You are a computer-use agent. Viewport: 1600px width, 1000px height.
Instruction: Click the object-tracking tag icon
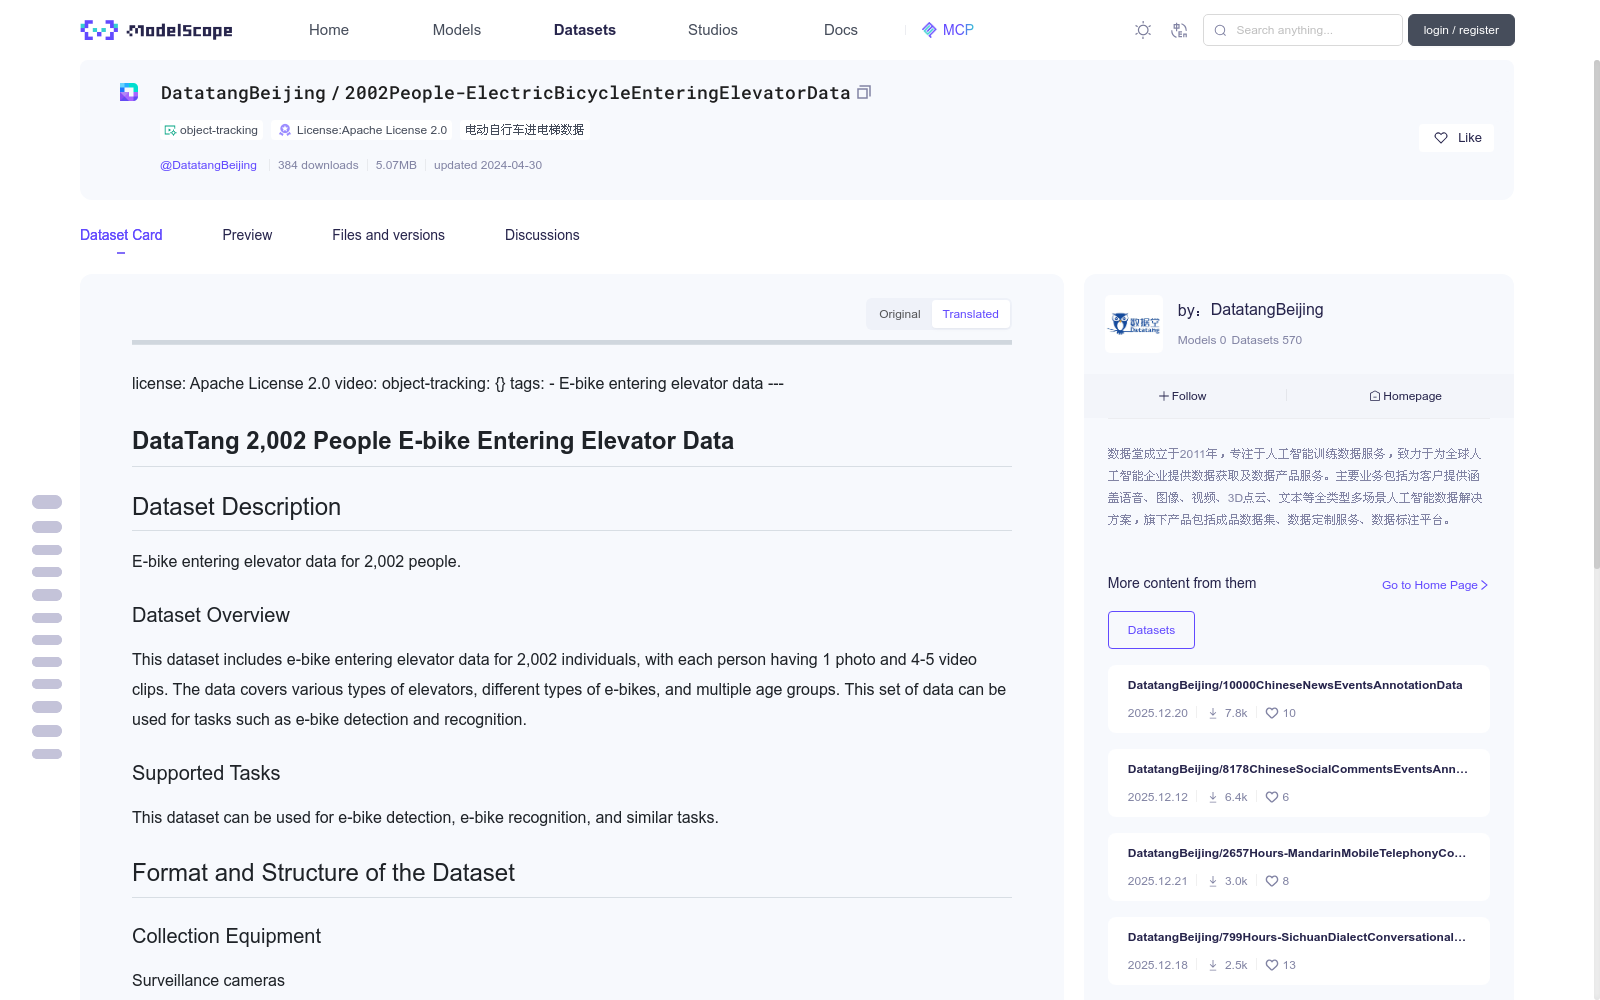pos(170,130)
